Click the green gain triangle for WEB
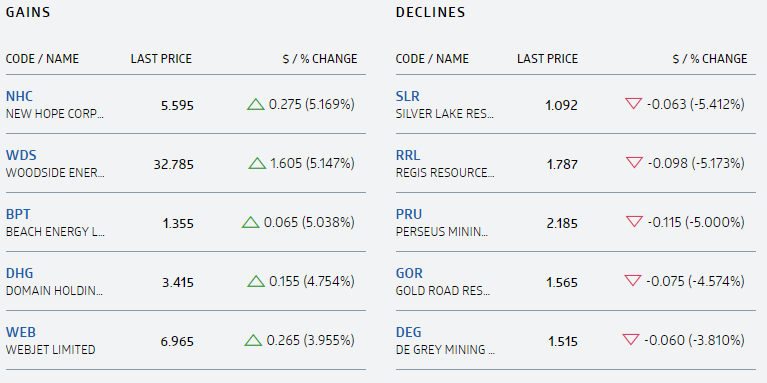767x383 pixels. pyautogui.click(x=253, y=340)
